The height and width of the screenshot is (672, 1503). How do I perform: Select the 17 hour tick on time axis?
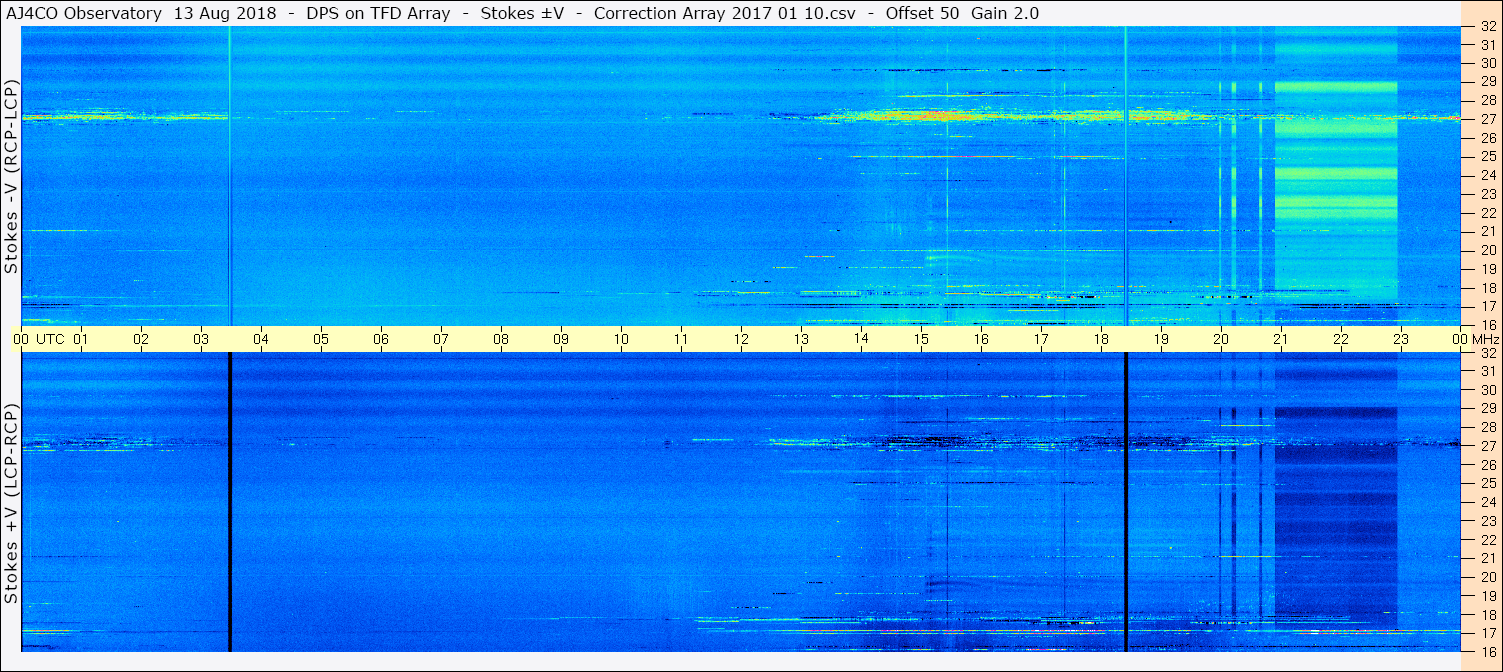1041,339
